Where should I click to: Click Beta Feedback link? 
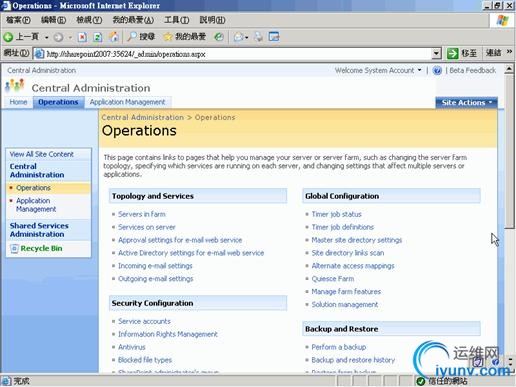[473, 71]
